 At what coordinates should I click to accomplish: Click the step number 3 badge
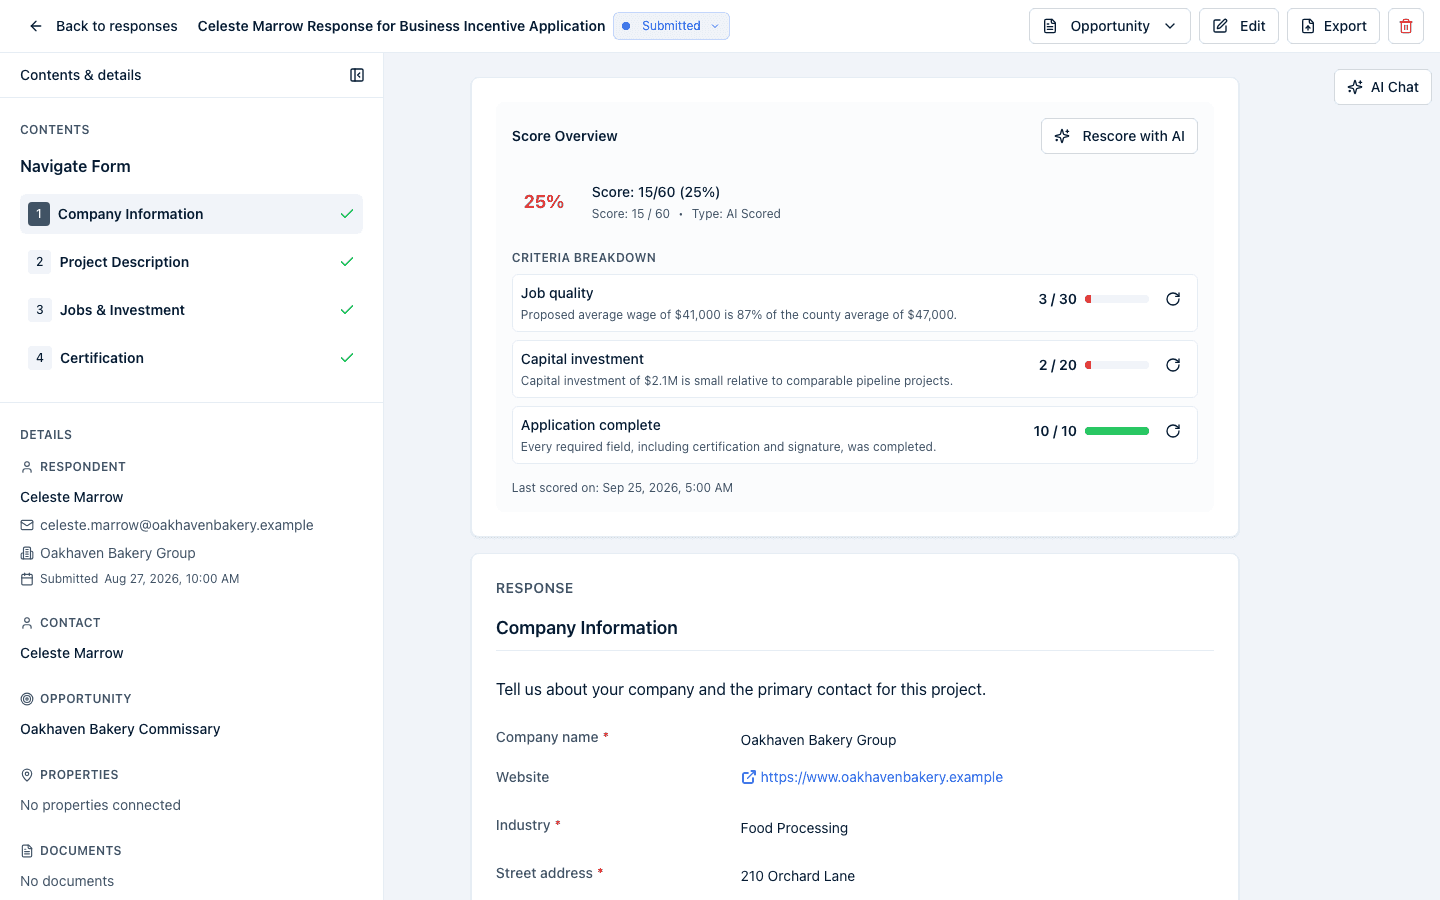[x=40, y=310]
